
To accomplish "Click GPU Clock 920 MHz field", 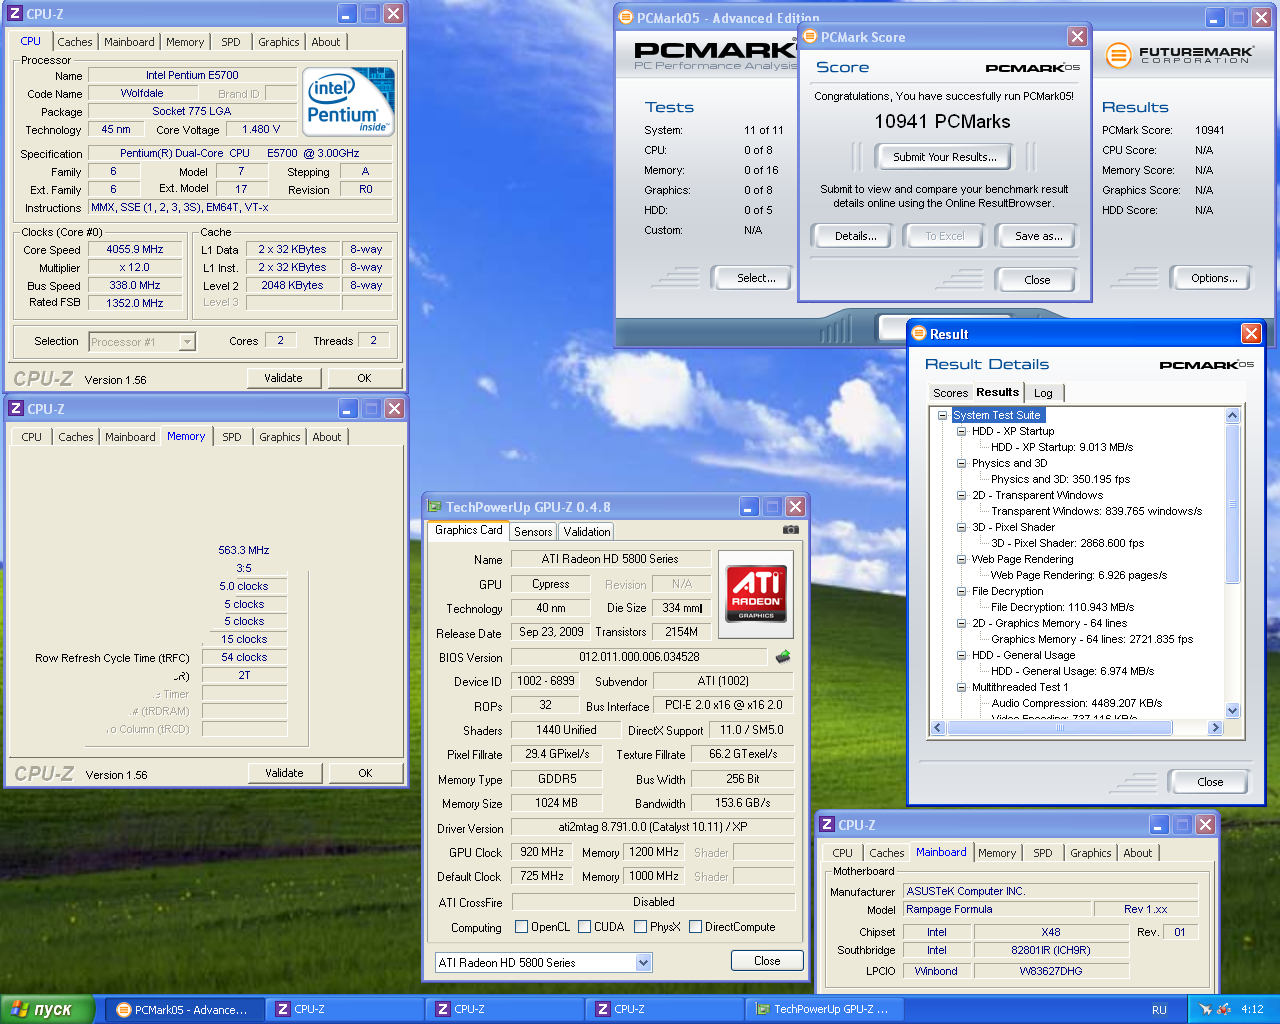I will tap(542, 852).
